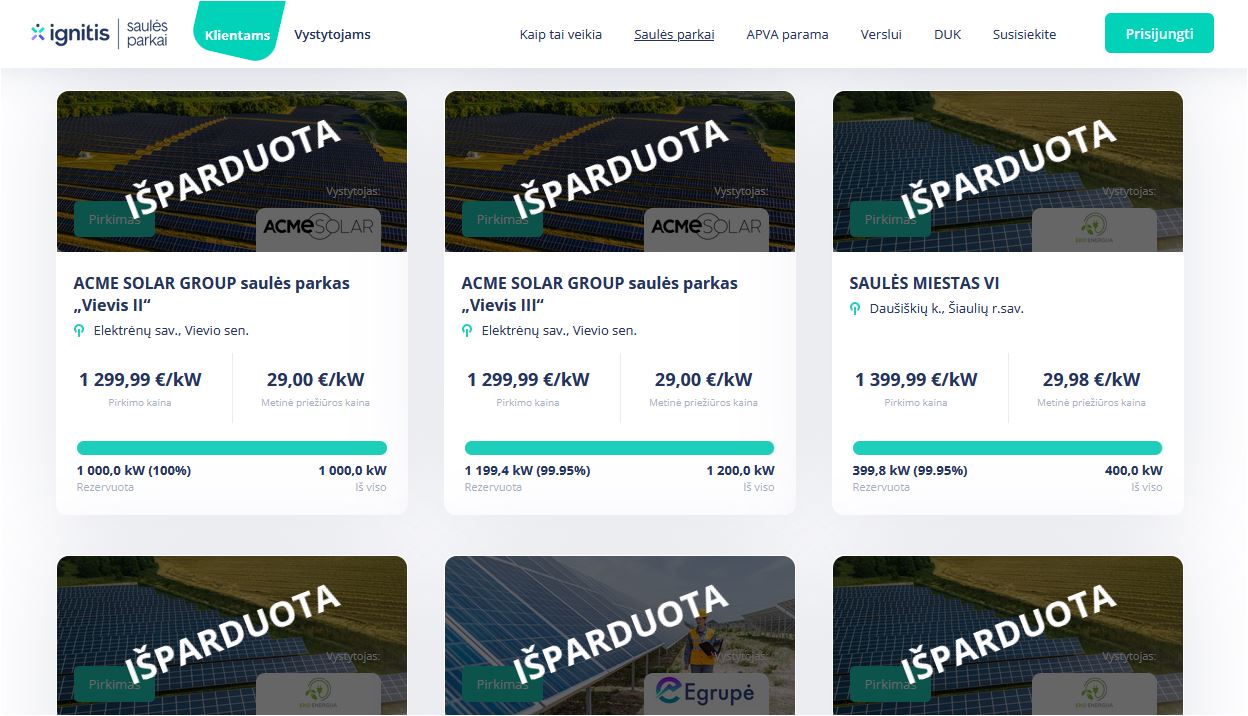Click the Ignitis saulės parkai logo

[100, 34]
